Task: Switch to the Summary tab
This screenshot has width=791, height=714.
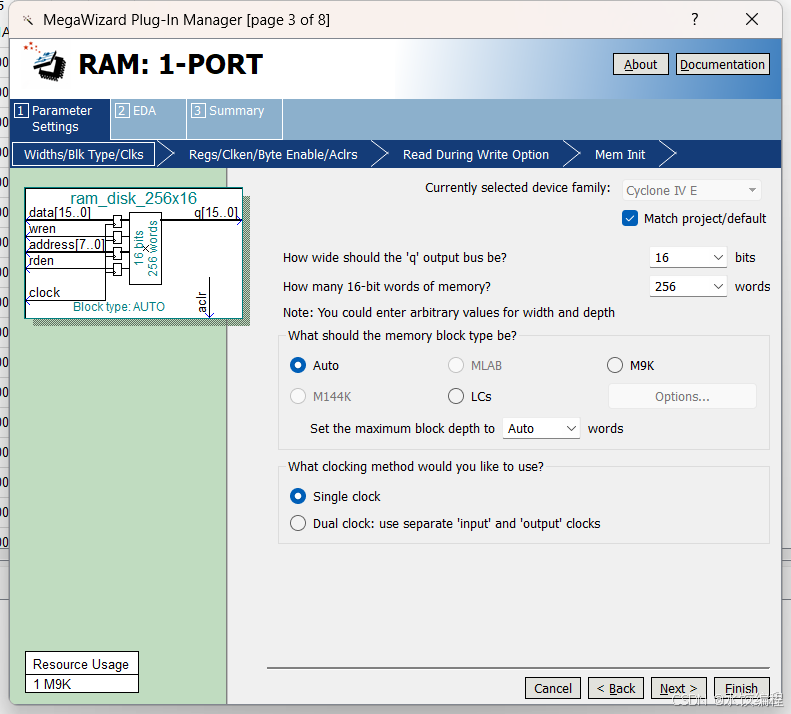Action: click(x=235, y=119)
